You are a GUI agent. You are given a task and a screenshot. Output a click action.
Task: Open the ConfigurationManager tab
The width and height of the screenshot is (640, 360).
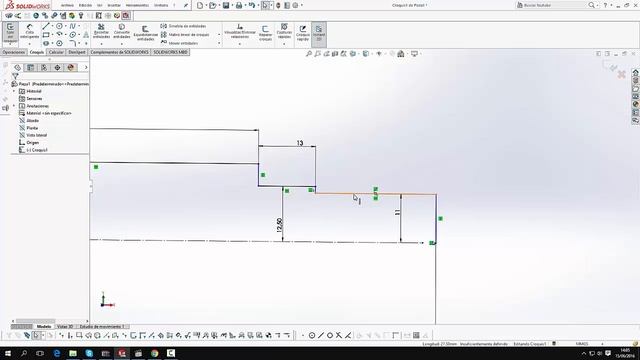[x=44, y=67]
